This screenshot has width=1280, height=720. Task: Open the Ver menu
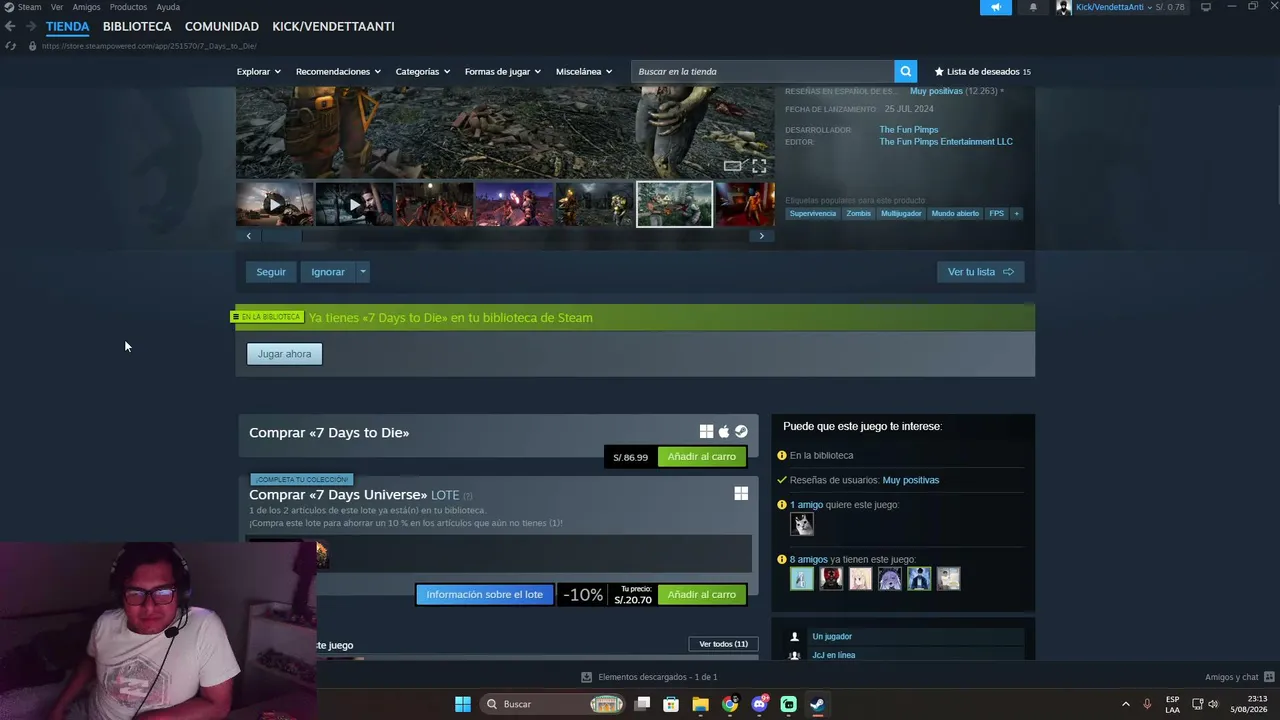pyautogui.click(x=57, y=7)
